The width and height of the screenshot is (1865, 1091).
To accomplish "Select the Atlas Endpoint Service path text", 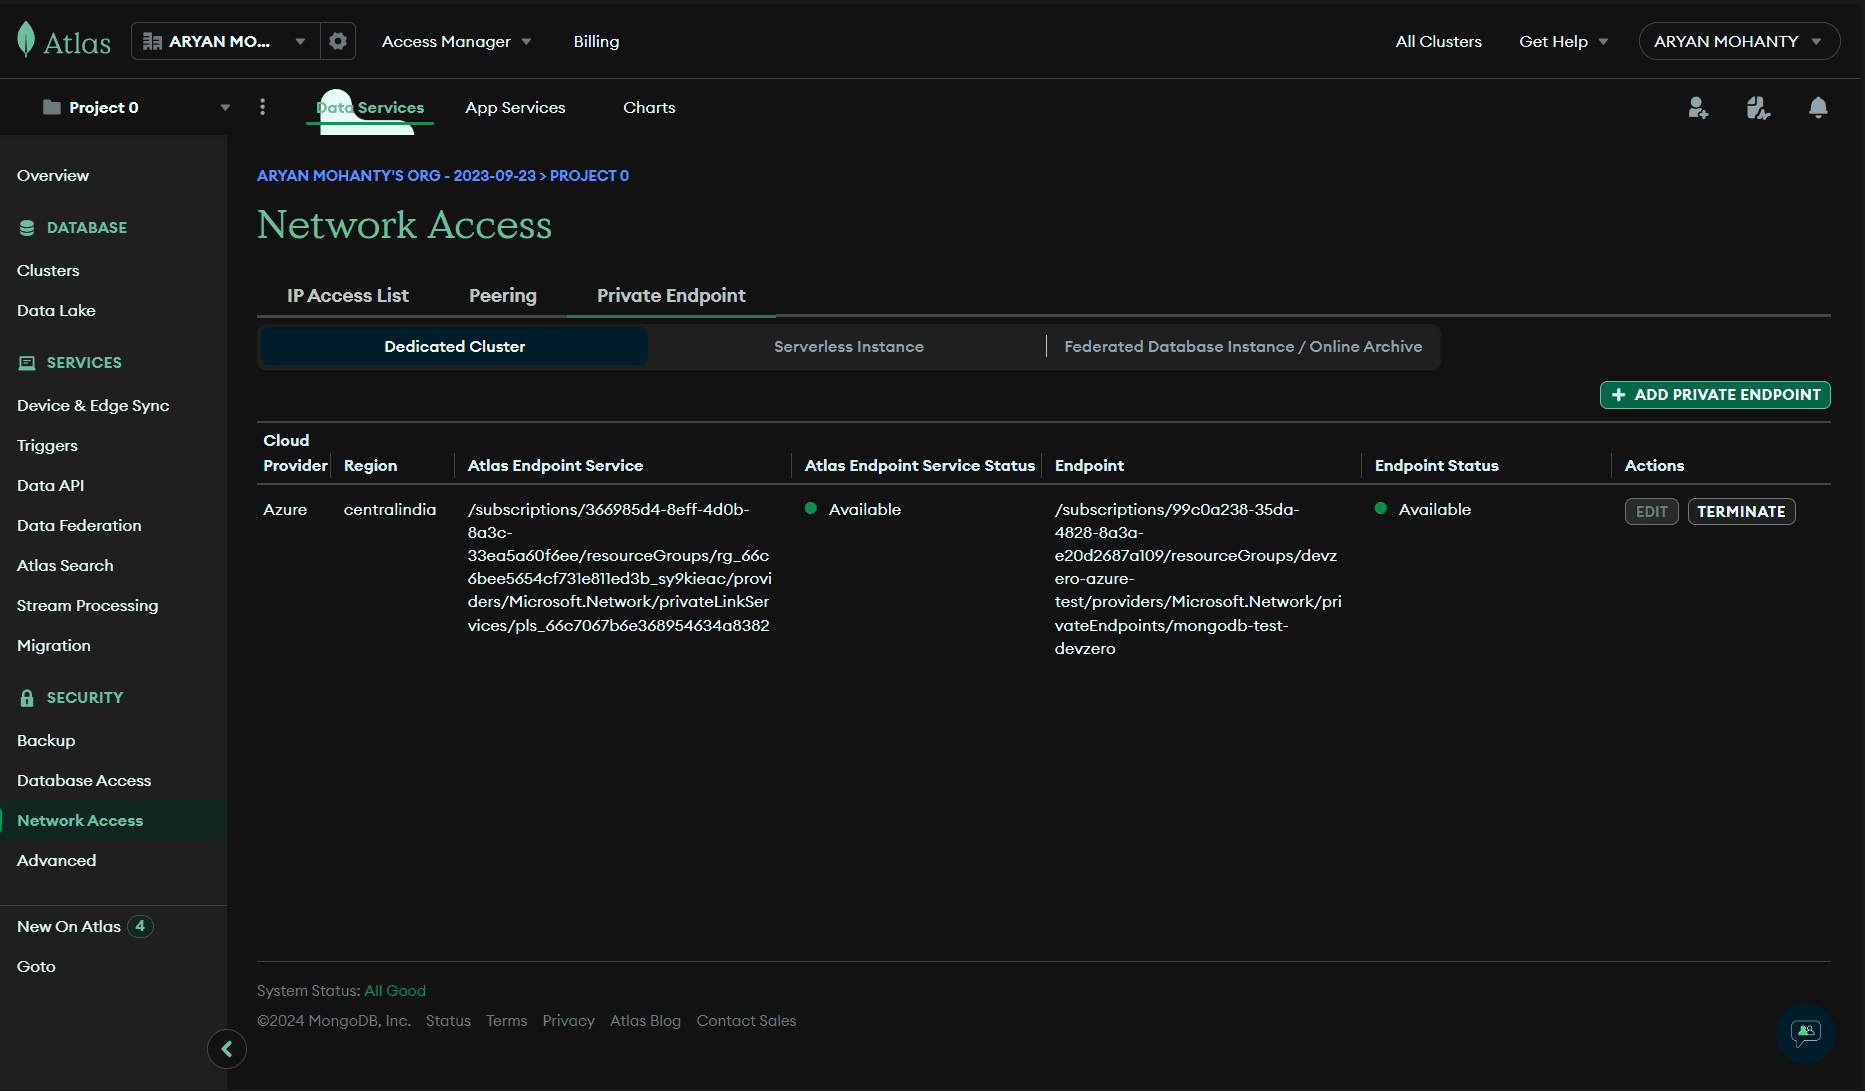I will 619,567.
